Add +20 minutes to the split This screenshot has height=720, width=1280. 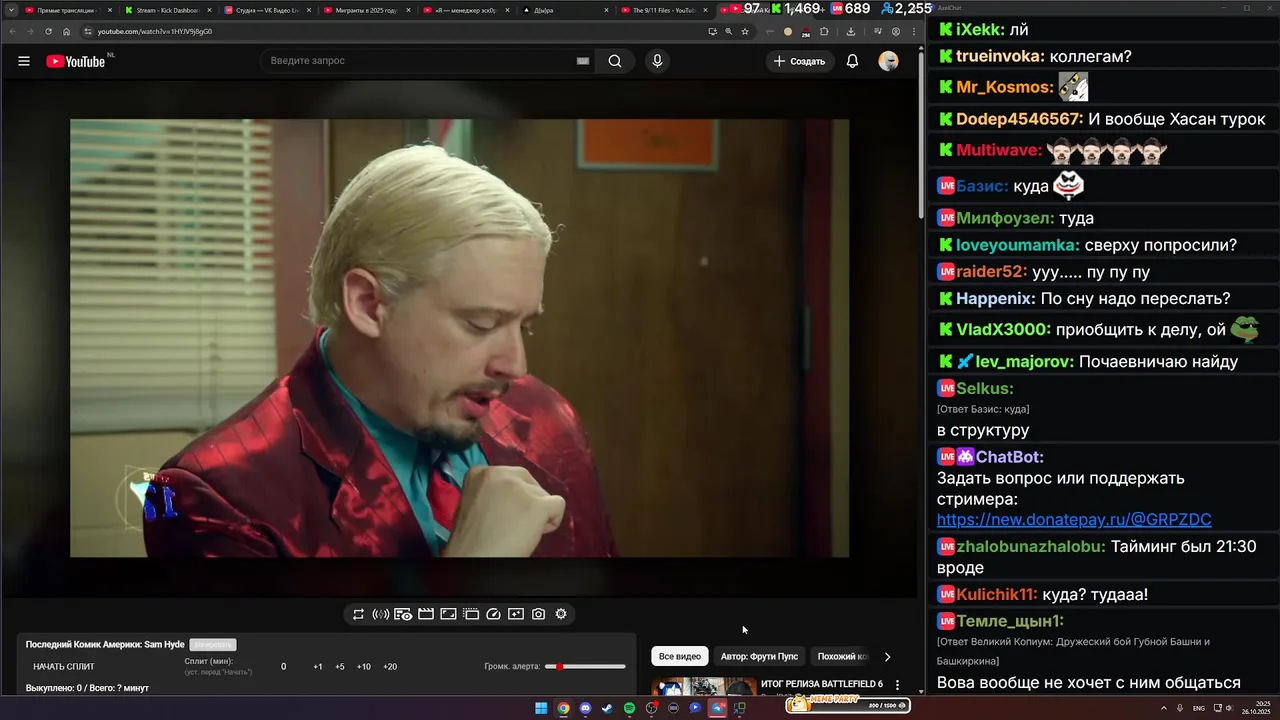tap(390, 667)
